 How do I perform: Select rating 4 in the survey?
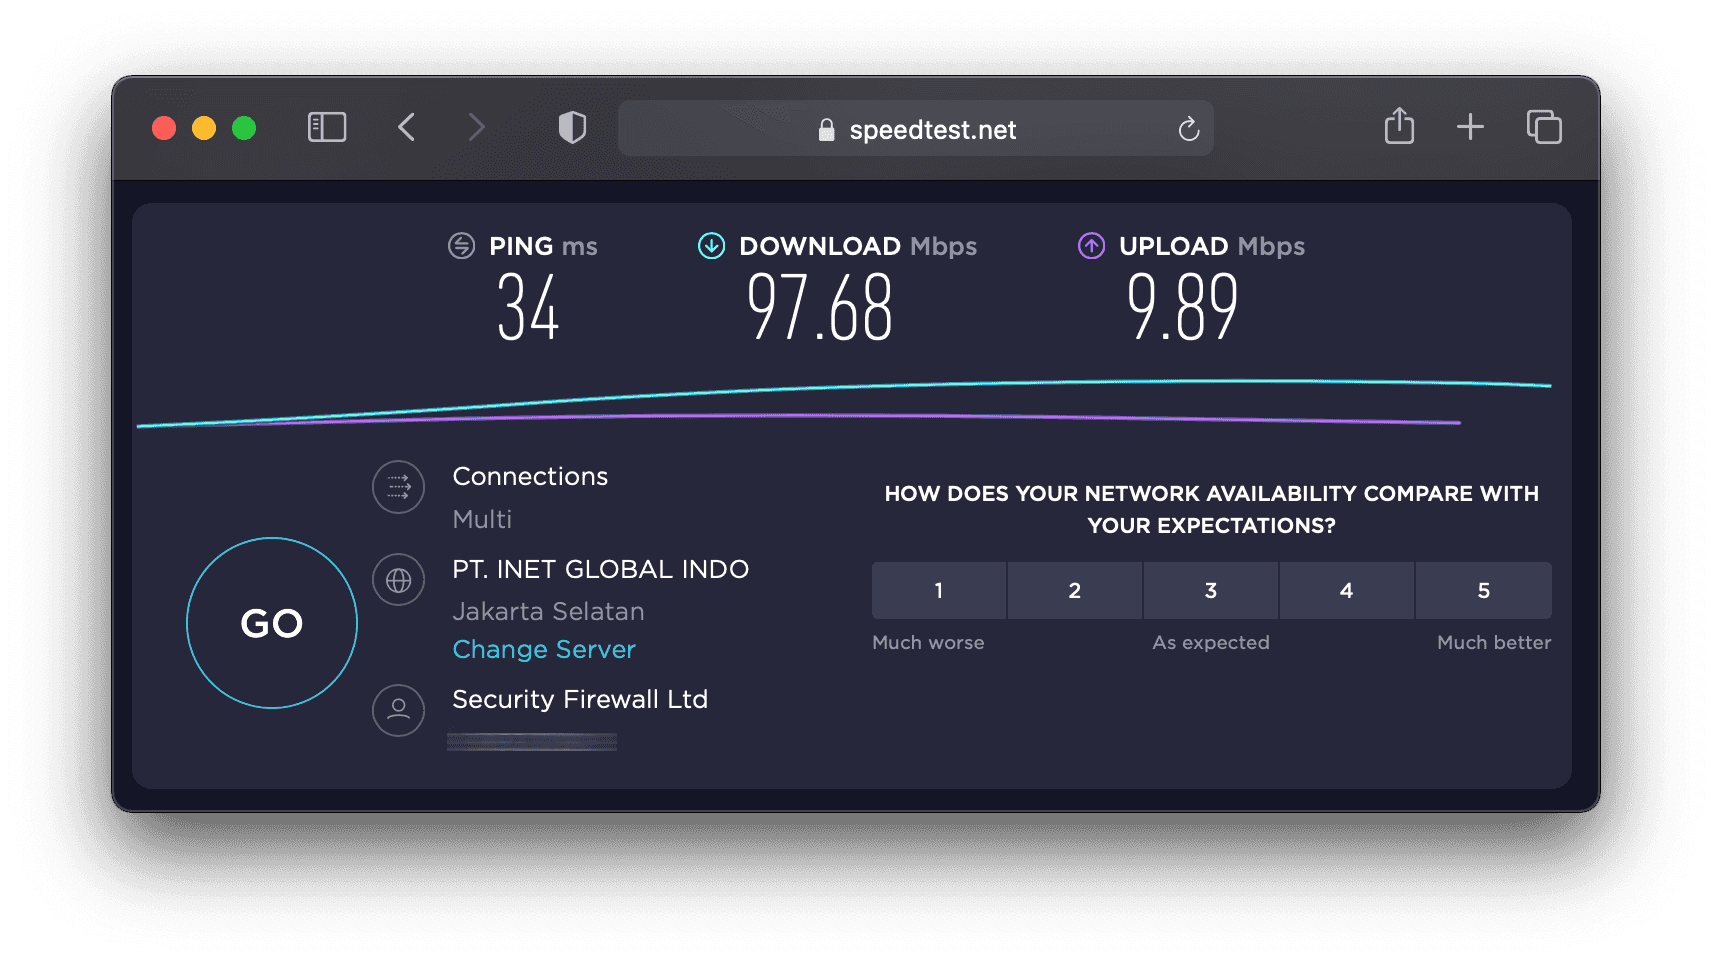point(1347,590)
